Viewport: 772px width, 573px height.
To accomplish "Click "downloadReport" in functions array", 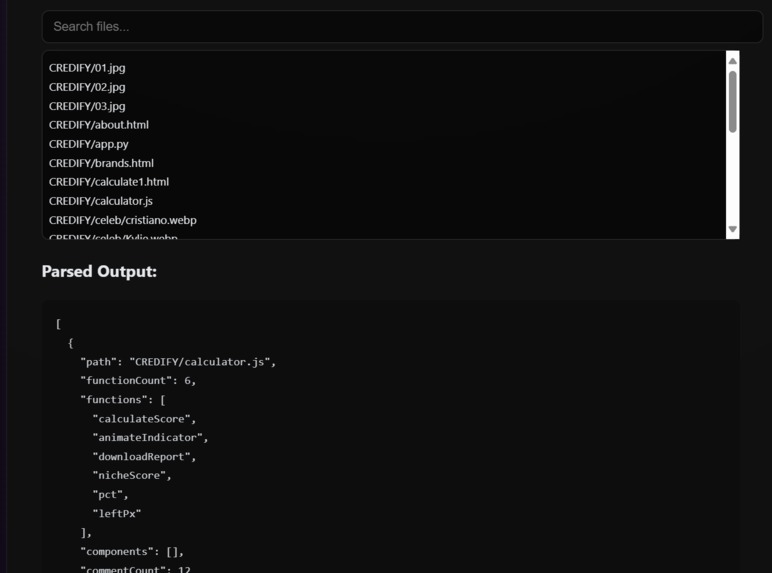I will [144, 457].
